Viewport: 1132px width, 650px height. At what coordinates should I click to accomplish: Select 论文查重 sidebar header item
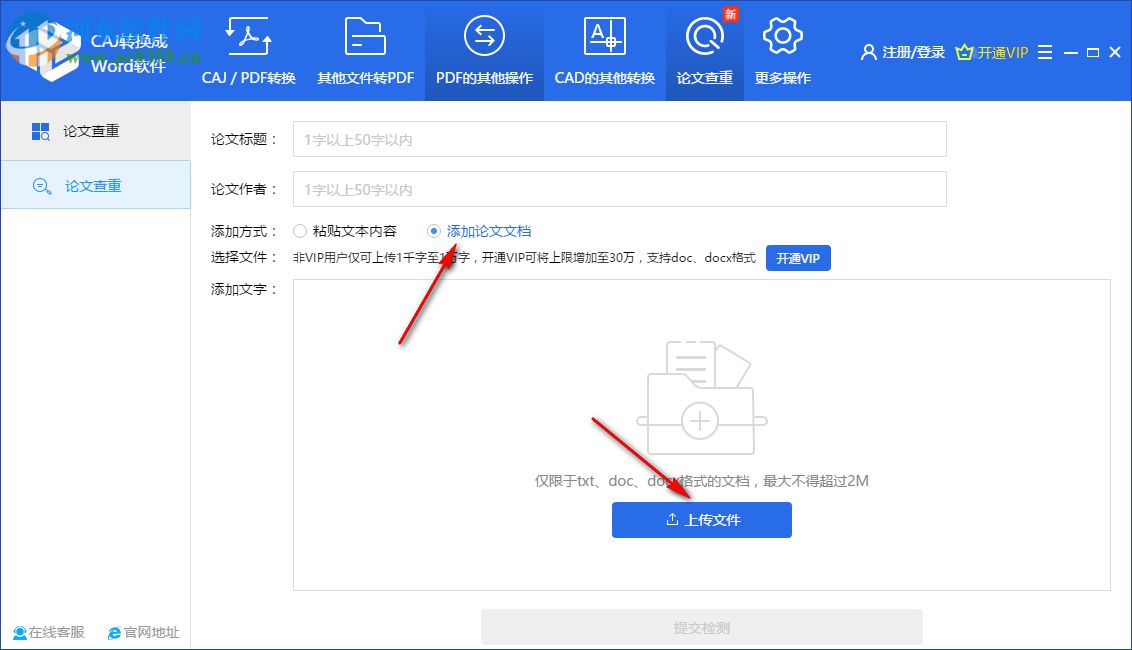[95, 131]
